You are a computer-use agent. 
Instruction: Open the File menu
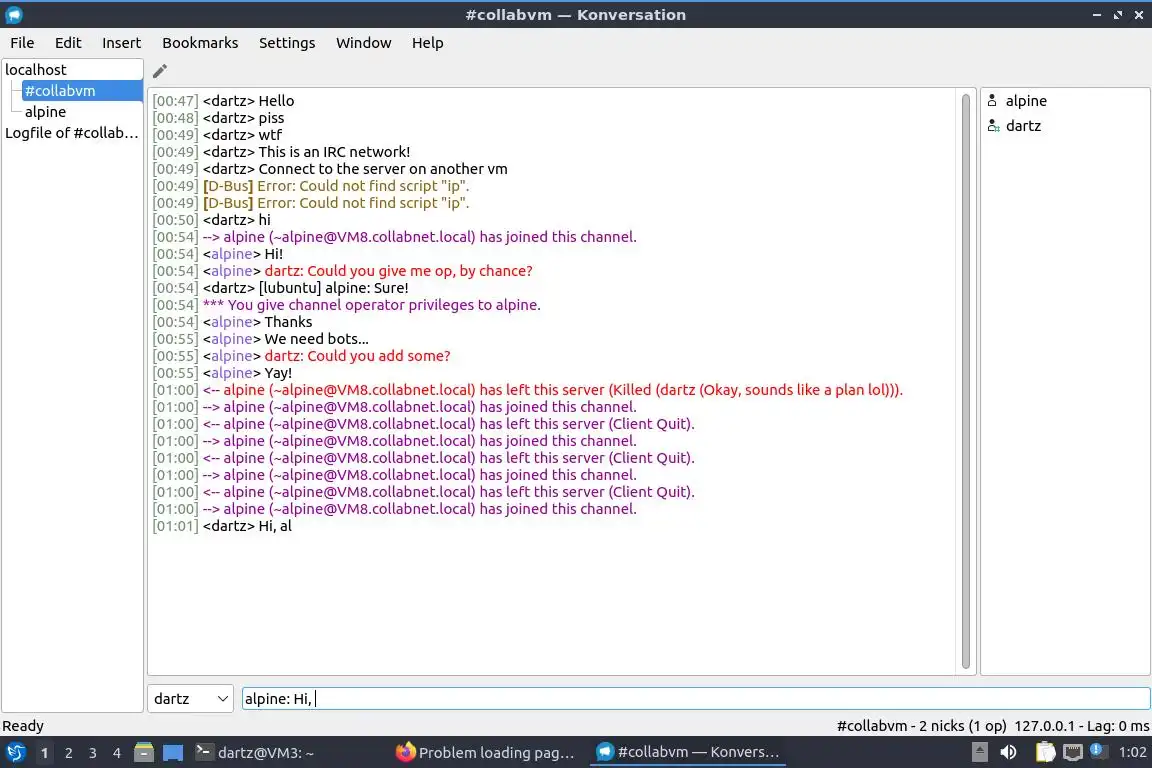pos(22,43)
